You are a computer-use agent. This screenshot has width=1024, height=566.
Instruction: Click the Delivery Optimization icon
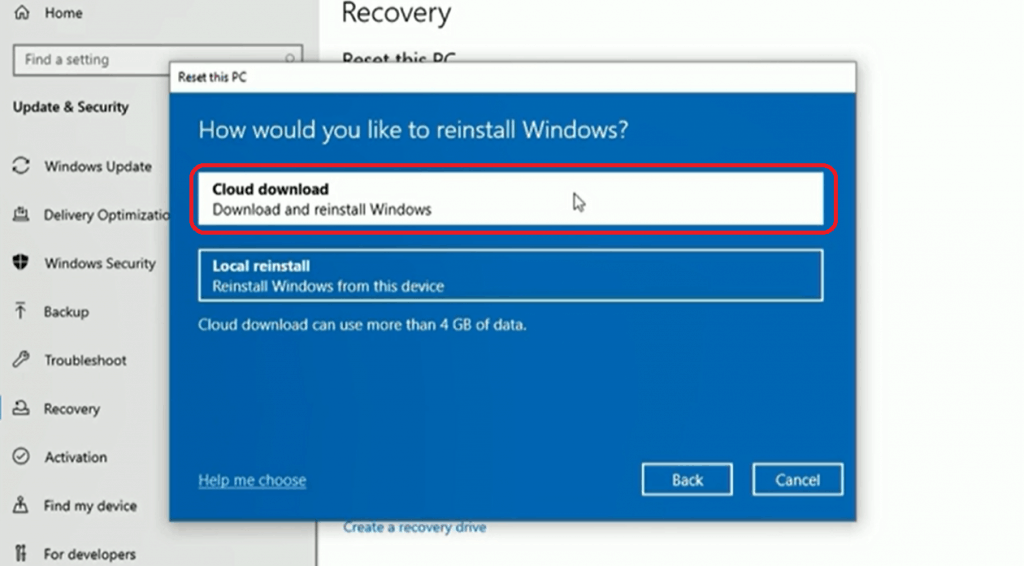pos(21,214)
